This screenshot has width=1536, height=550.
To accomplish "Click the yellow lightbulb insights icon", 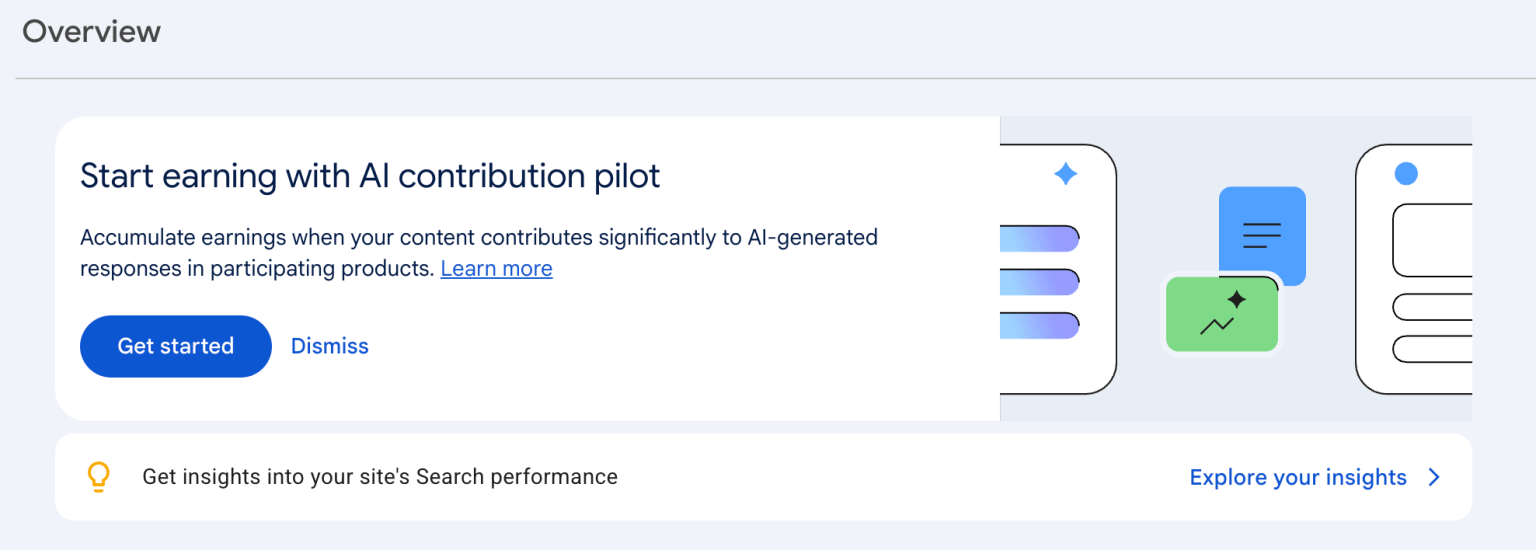I will [98, 477].
